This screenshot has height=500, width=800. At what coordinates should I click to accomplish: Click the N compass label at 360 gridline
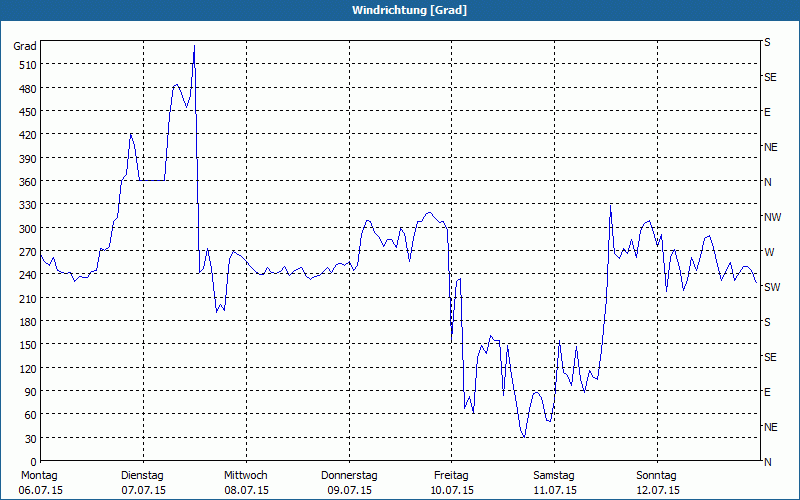pos(768,182)
